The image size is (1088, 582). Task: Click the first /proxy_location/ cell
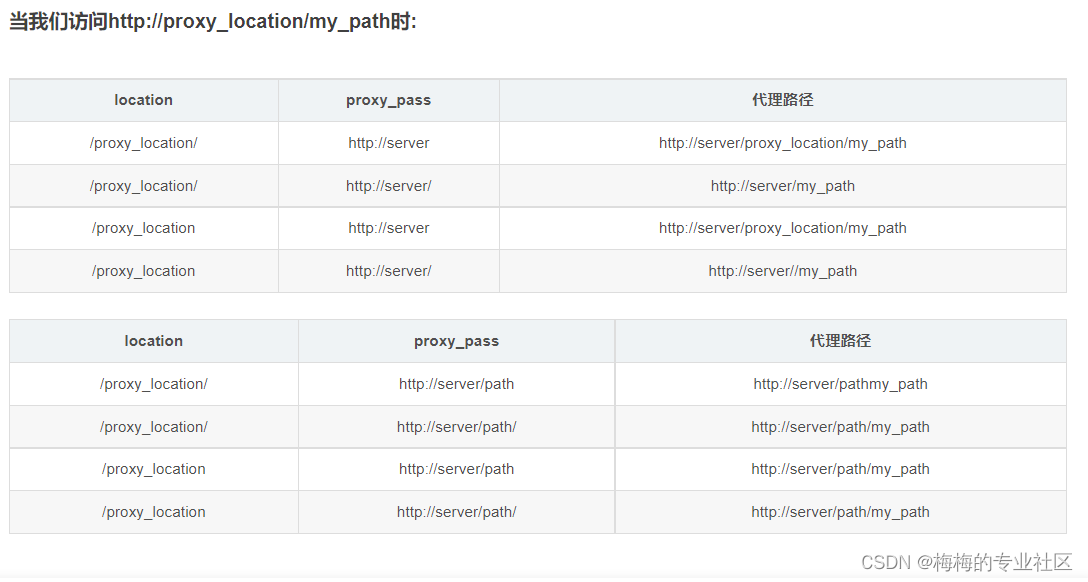pos(143,143)
